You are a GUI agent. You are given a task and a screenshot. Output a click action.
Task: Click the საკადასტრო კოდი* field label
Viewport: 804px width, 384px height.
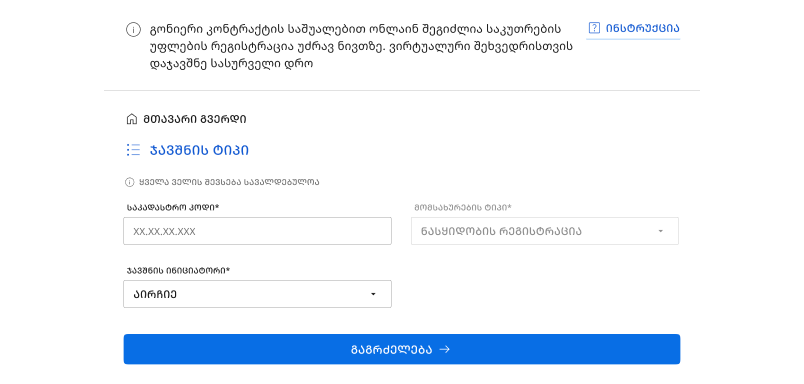(x=173, y=208)
